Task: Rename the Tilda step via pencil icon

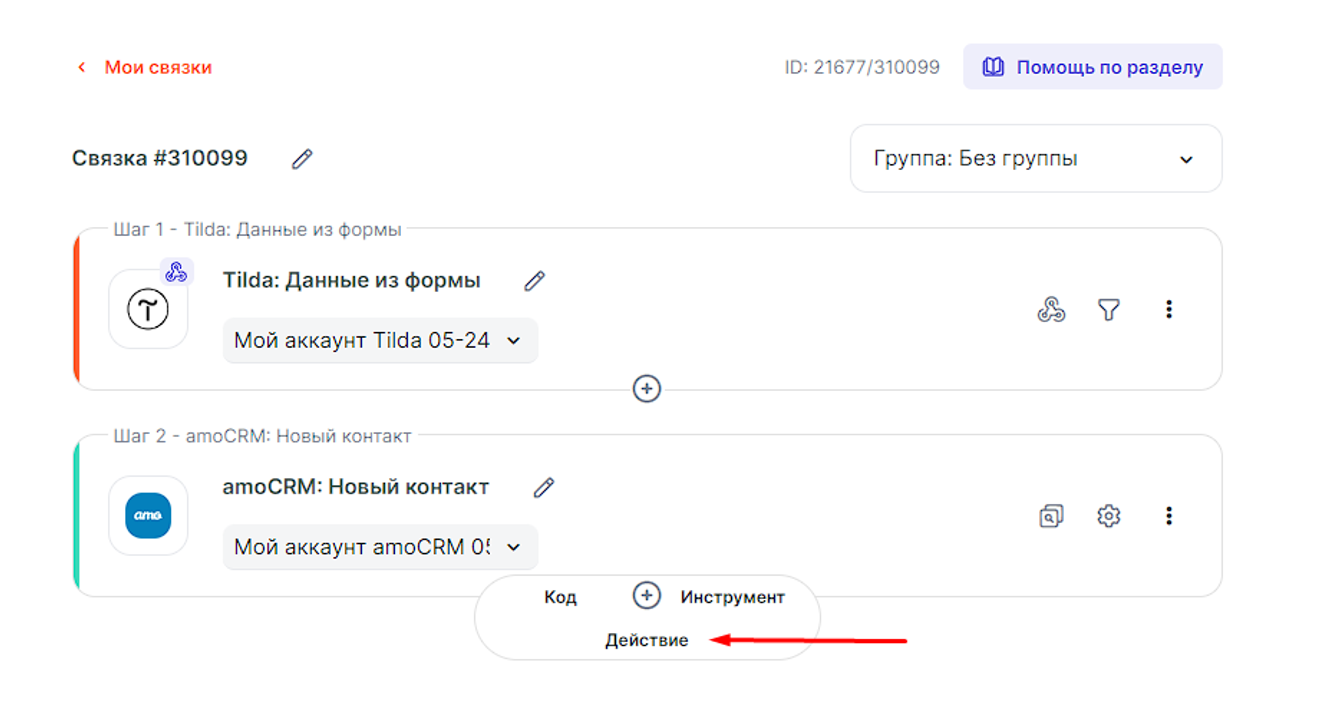Action: pos(535,281)
